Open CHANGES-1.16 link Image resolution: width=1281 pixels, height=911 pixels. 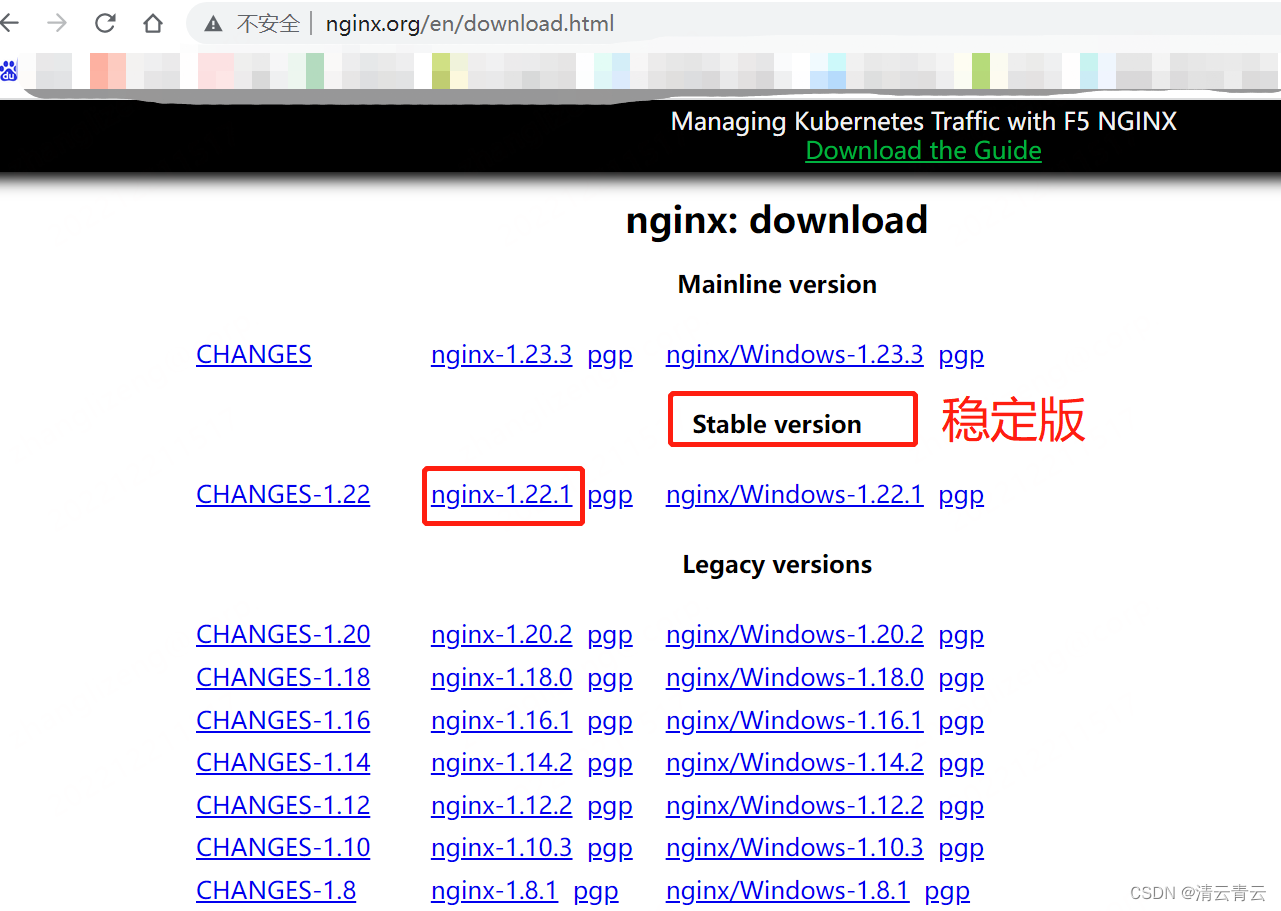click(283, 721)
